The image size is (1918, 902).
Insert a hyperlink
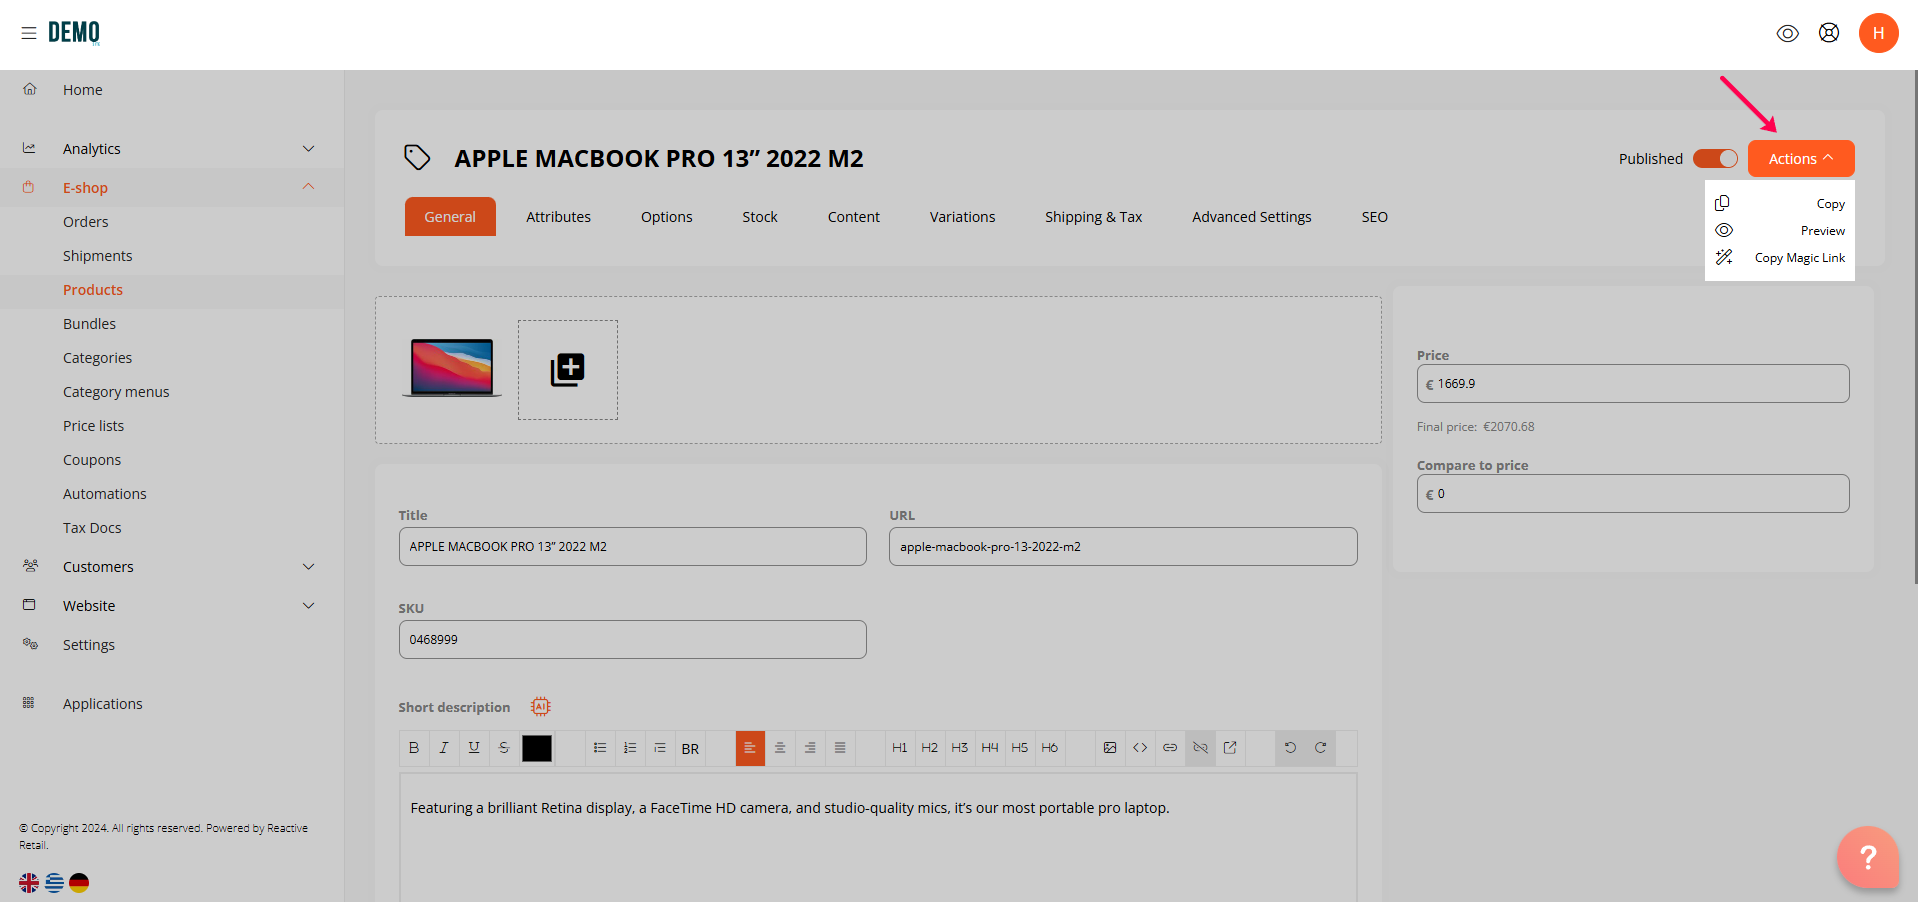pos(1170,748)
